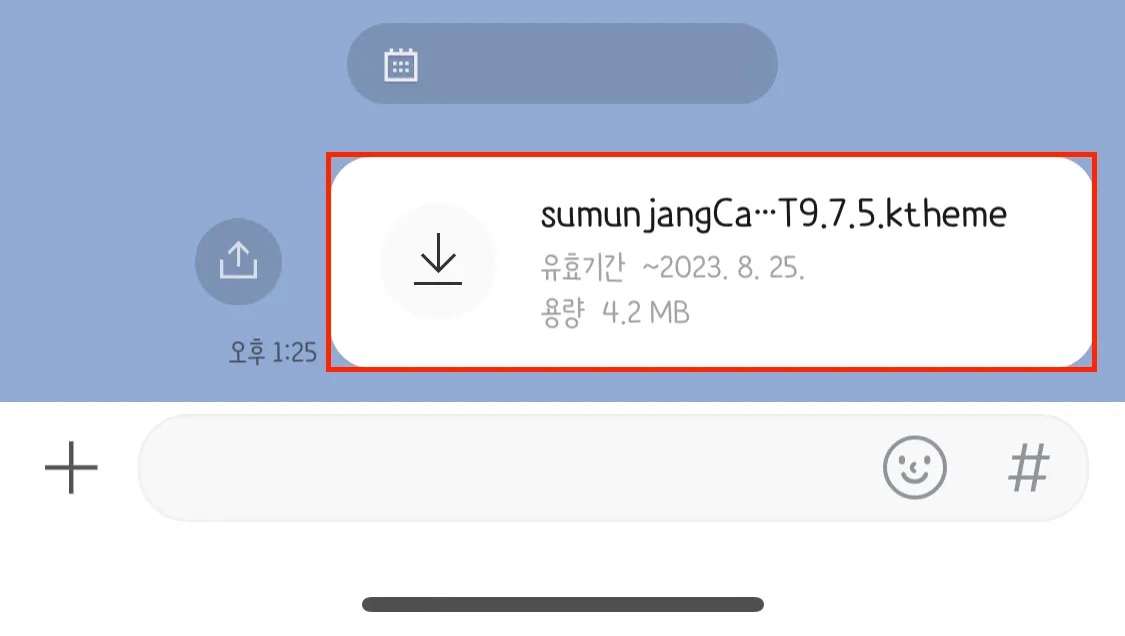This screenshot has width=1125, height=636.
Task: Open the emoticon smiley picker
Action: click(x=915, y=467)
